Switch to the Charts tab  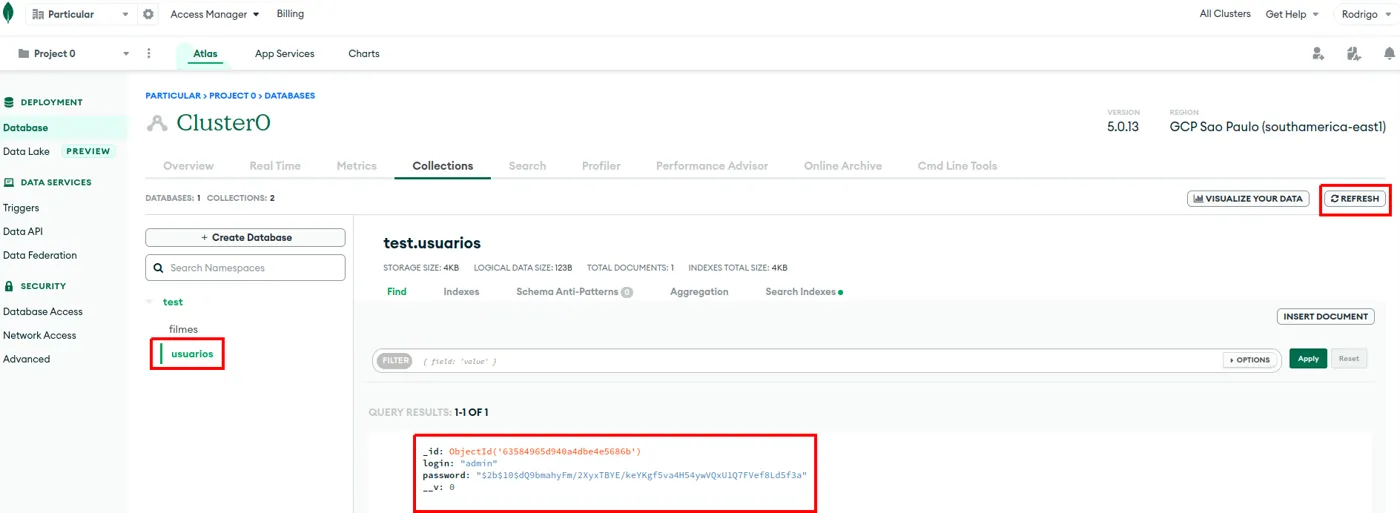tap(364, 53)
